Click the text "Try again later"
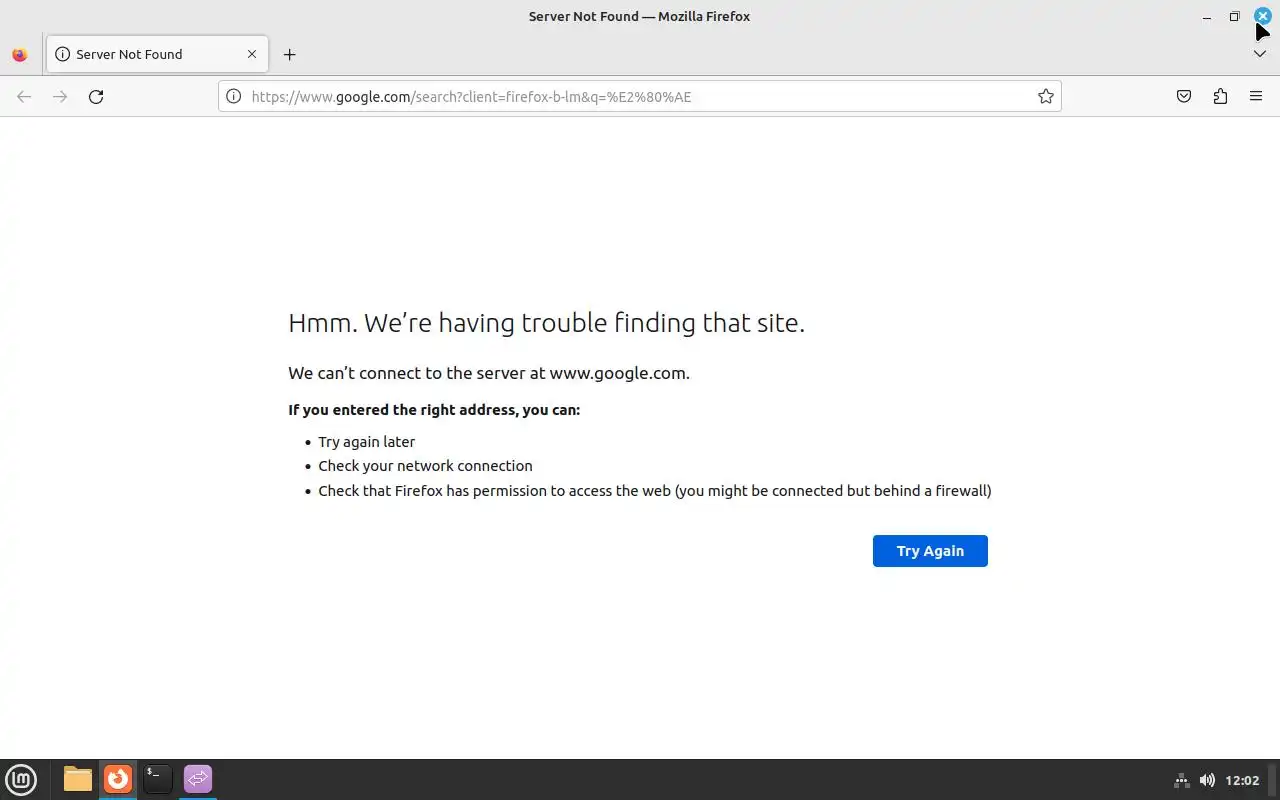Viewport: 1280px width, 800px height. (x=366, y=442)
